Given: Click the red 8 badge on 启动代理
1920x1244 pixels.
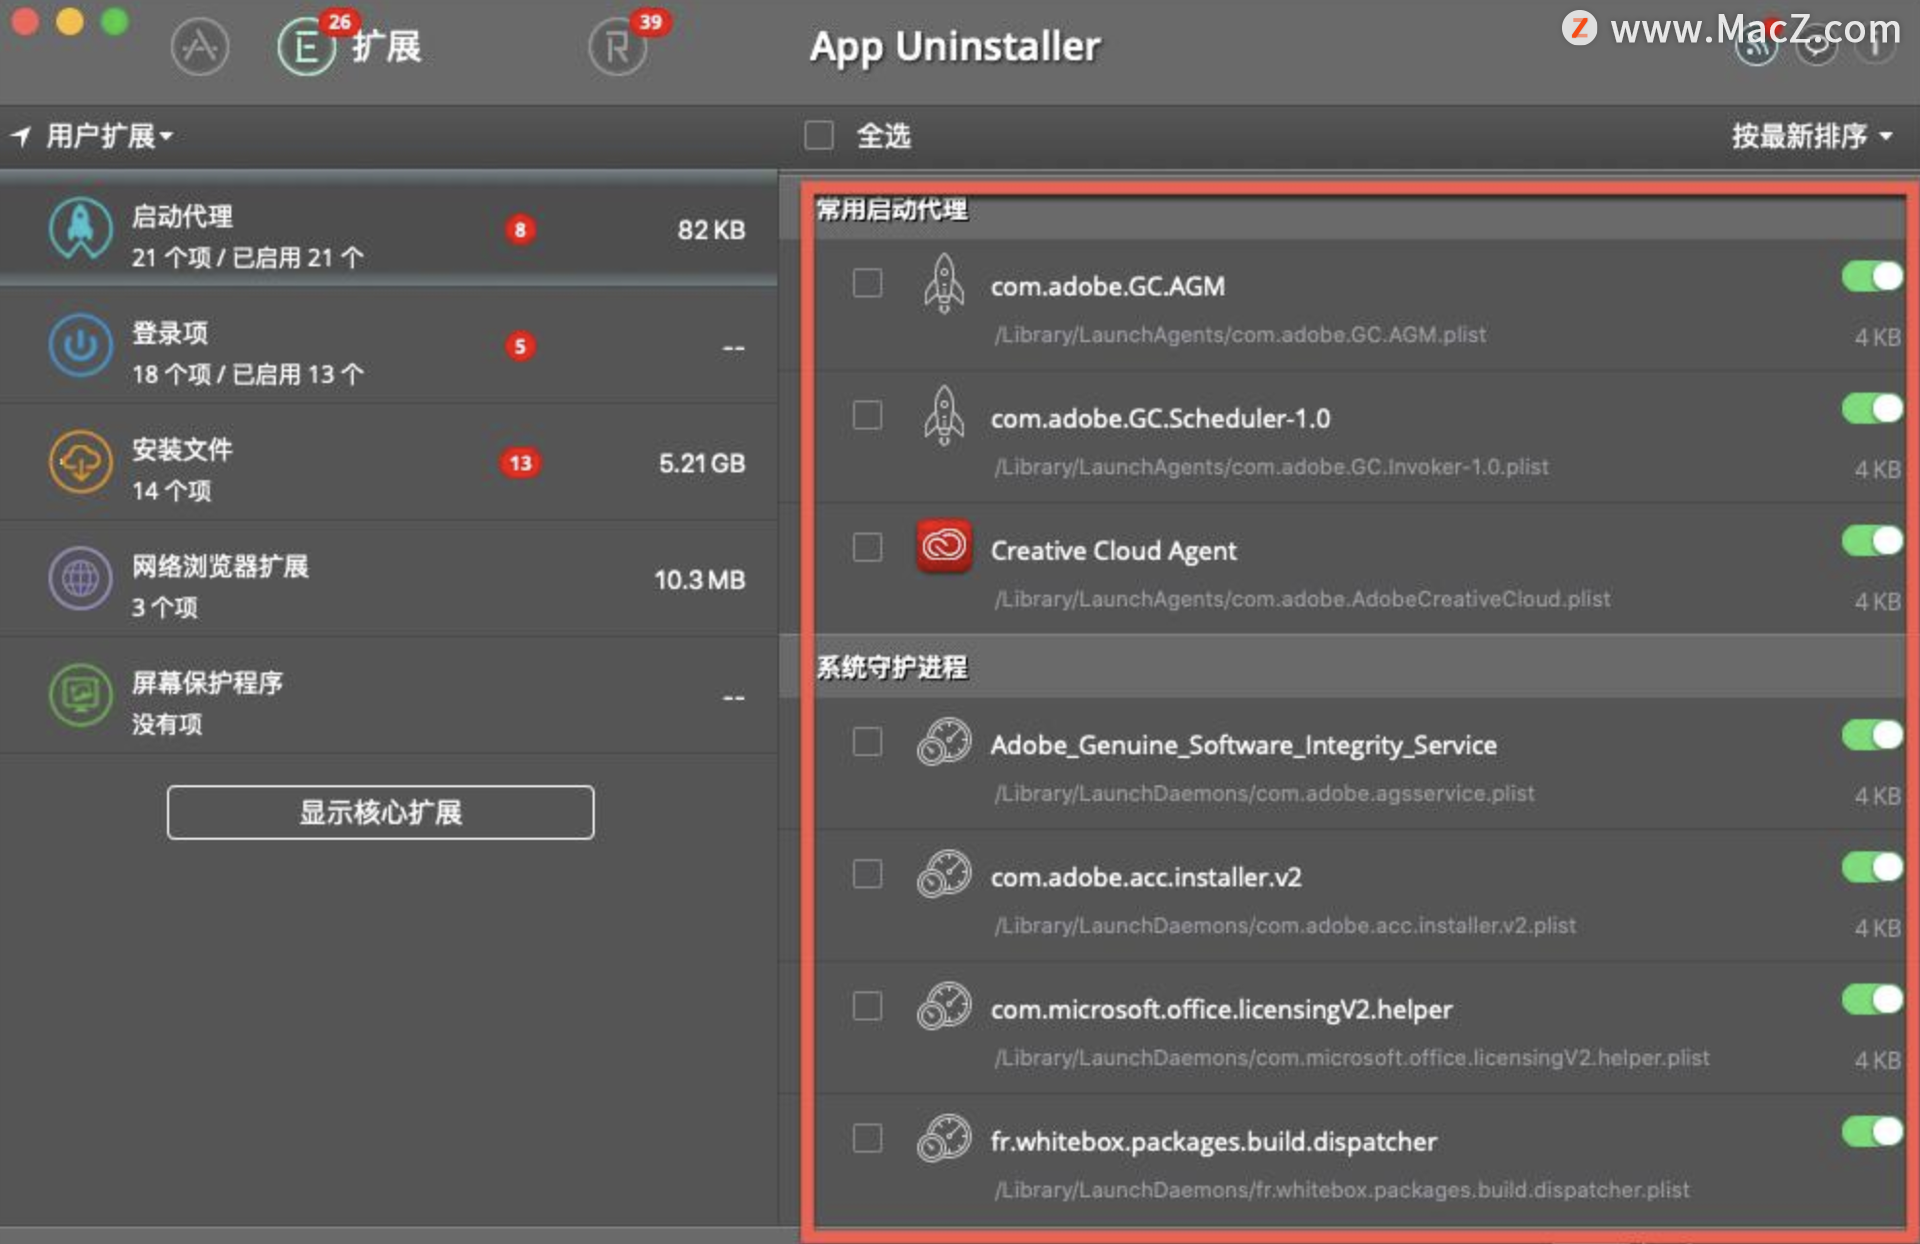Looking at the screenshot, I should tap(520, 230).
